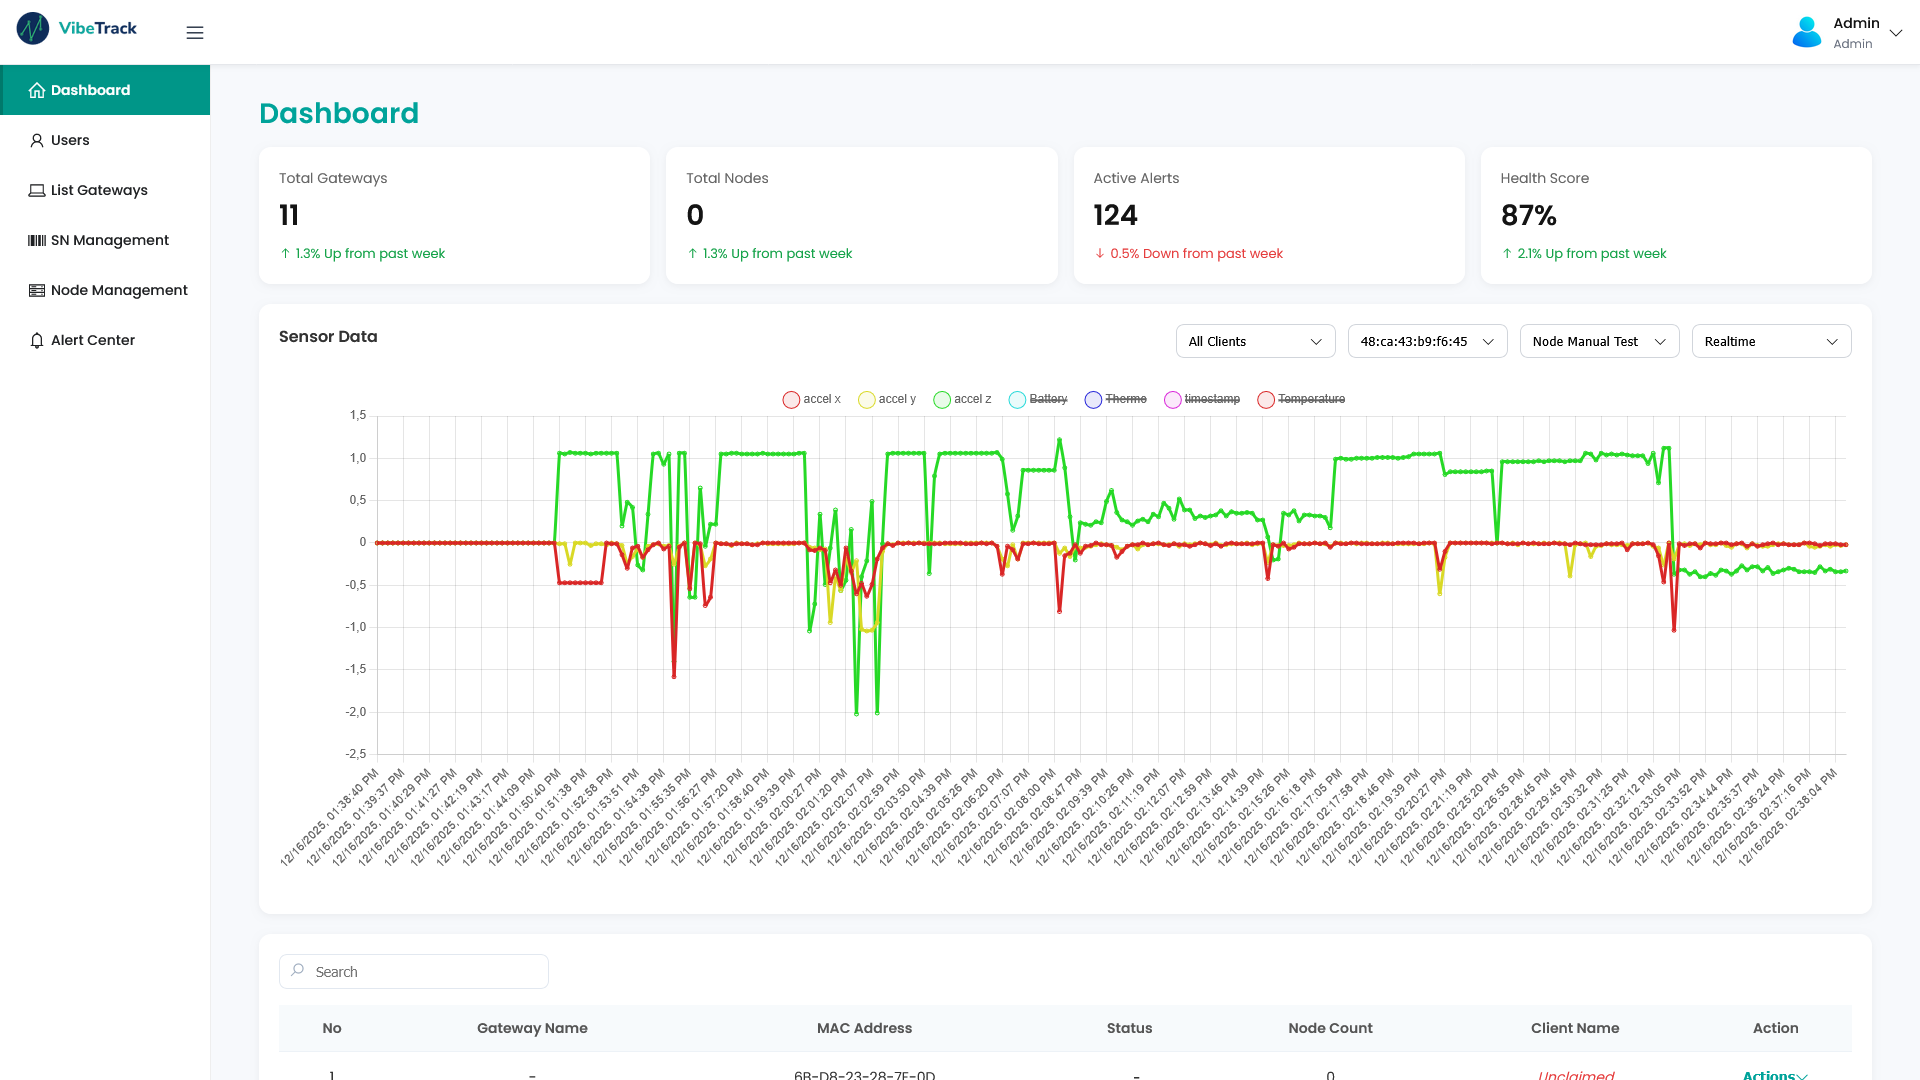Click the VibeTrack logo icon
This screenshot has height=1080, width=1920.
tap(33, 29)
